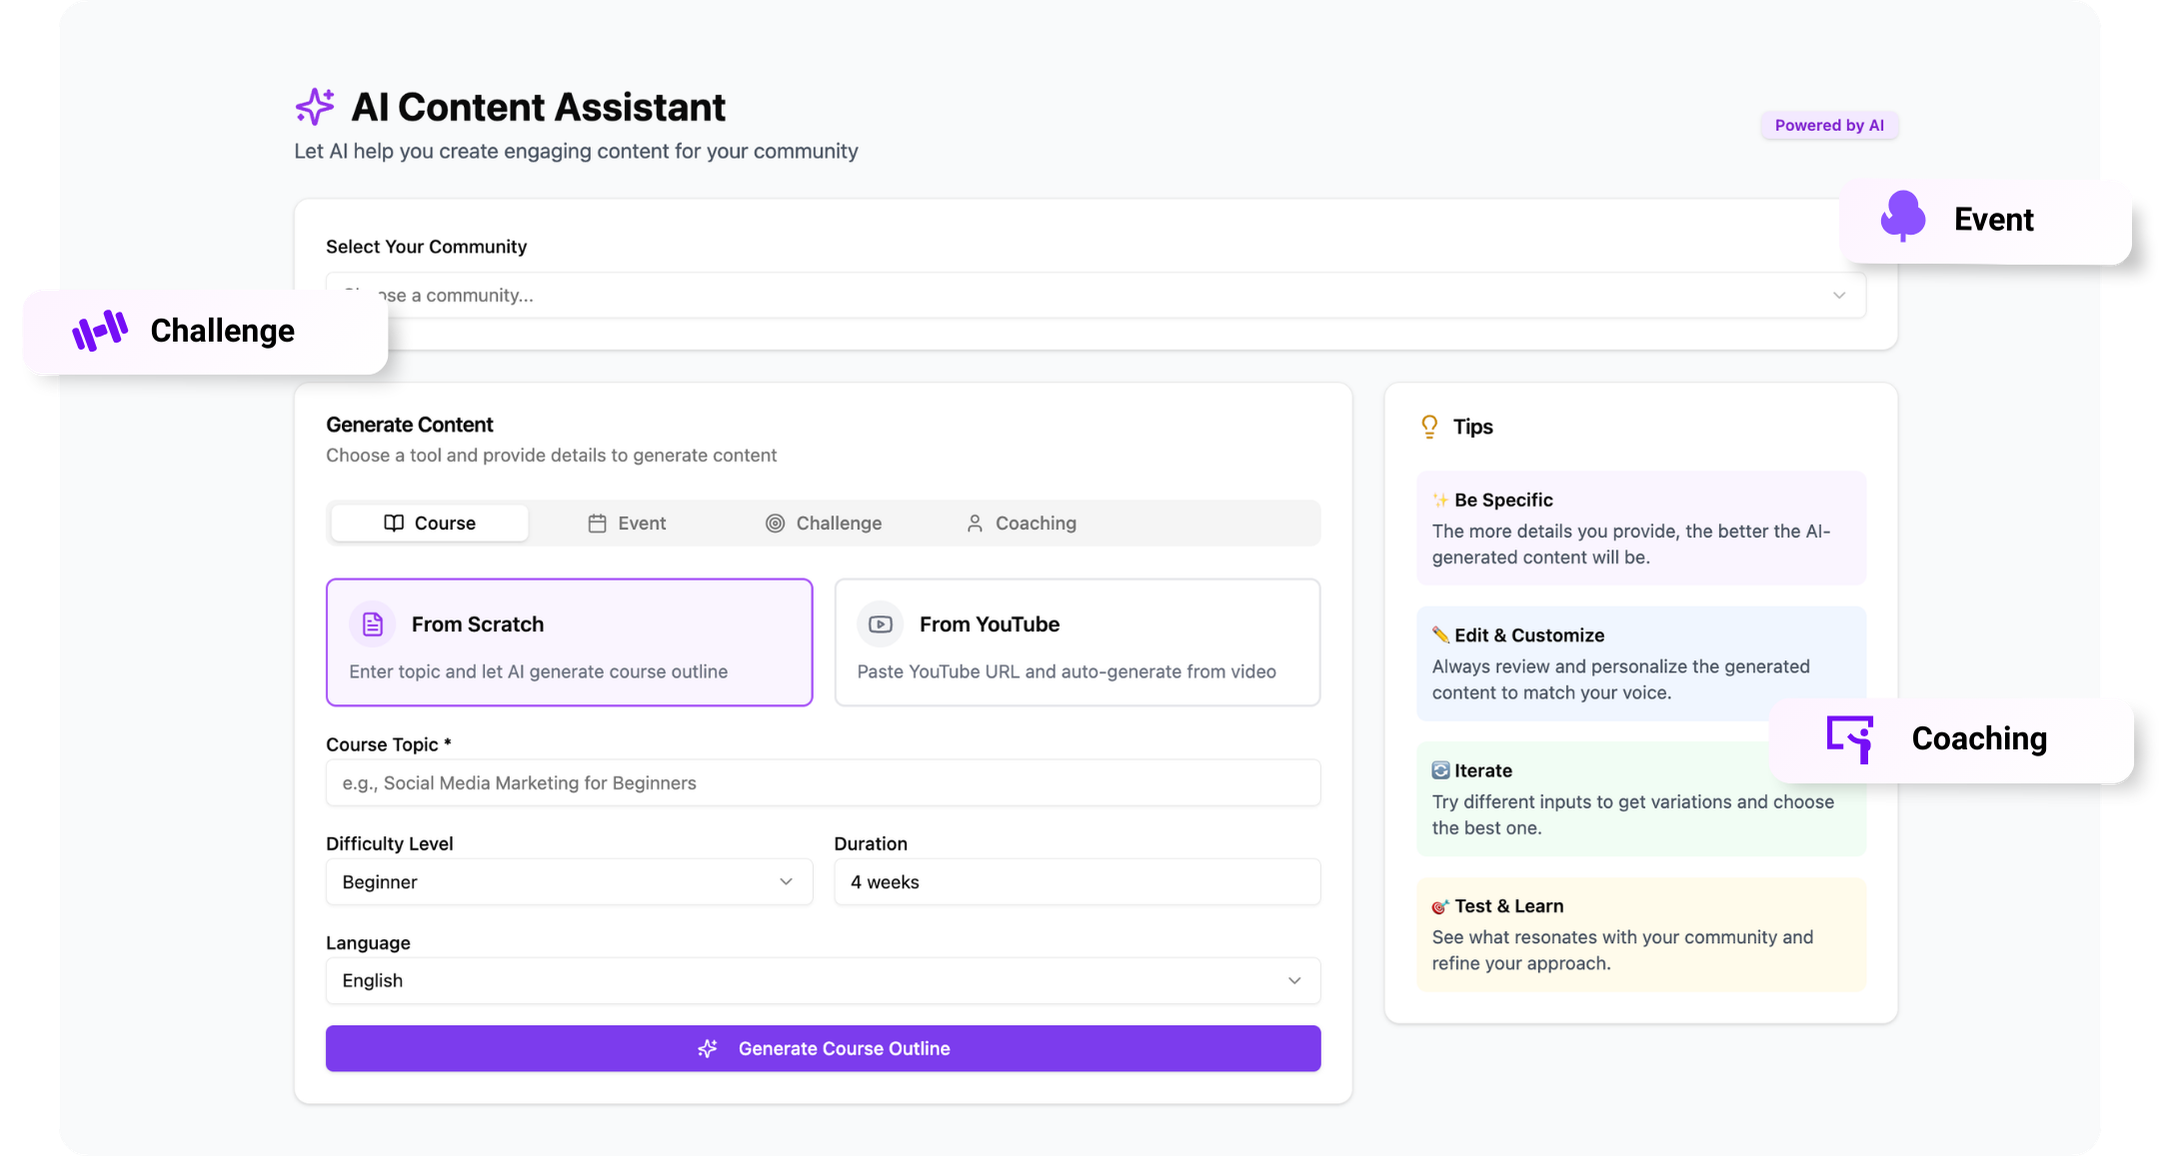Click the lightbulb icon next to Tips
The image size is (2160, 1156).
tap(1429, 427)
